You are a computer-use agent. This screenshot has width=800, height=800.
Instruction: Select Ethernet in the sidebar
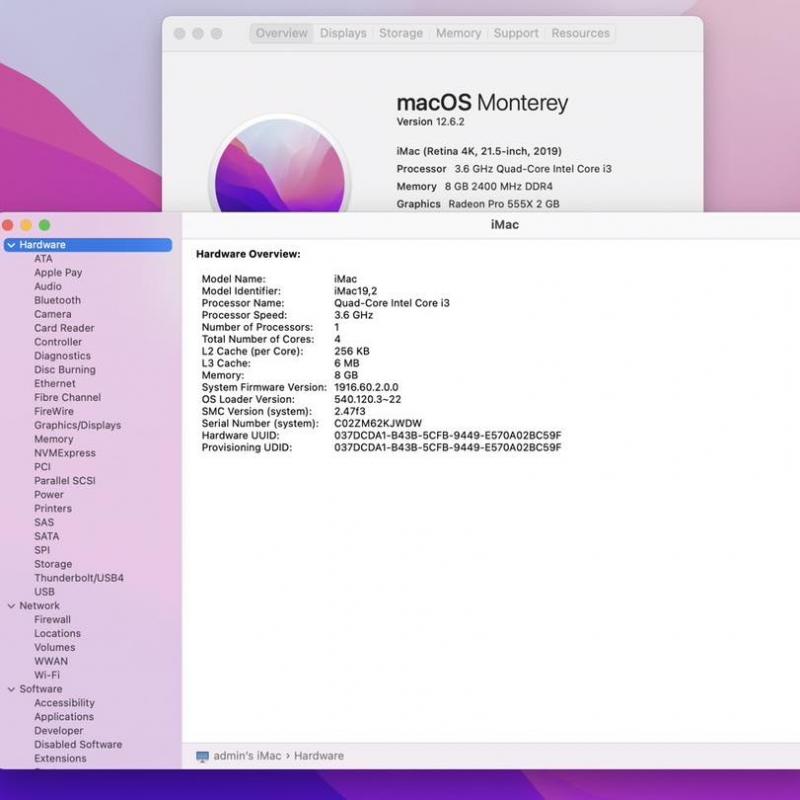(x=55, y=383)
